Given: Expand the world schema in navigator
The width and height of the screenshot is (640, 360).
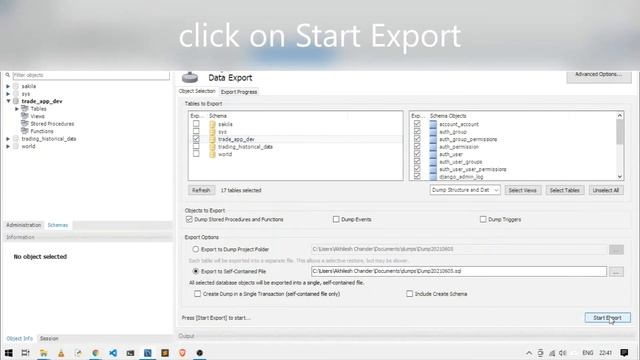Looking at the screenshot, I should (8, 146).
